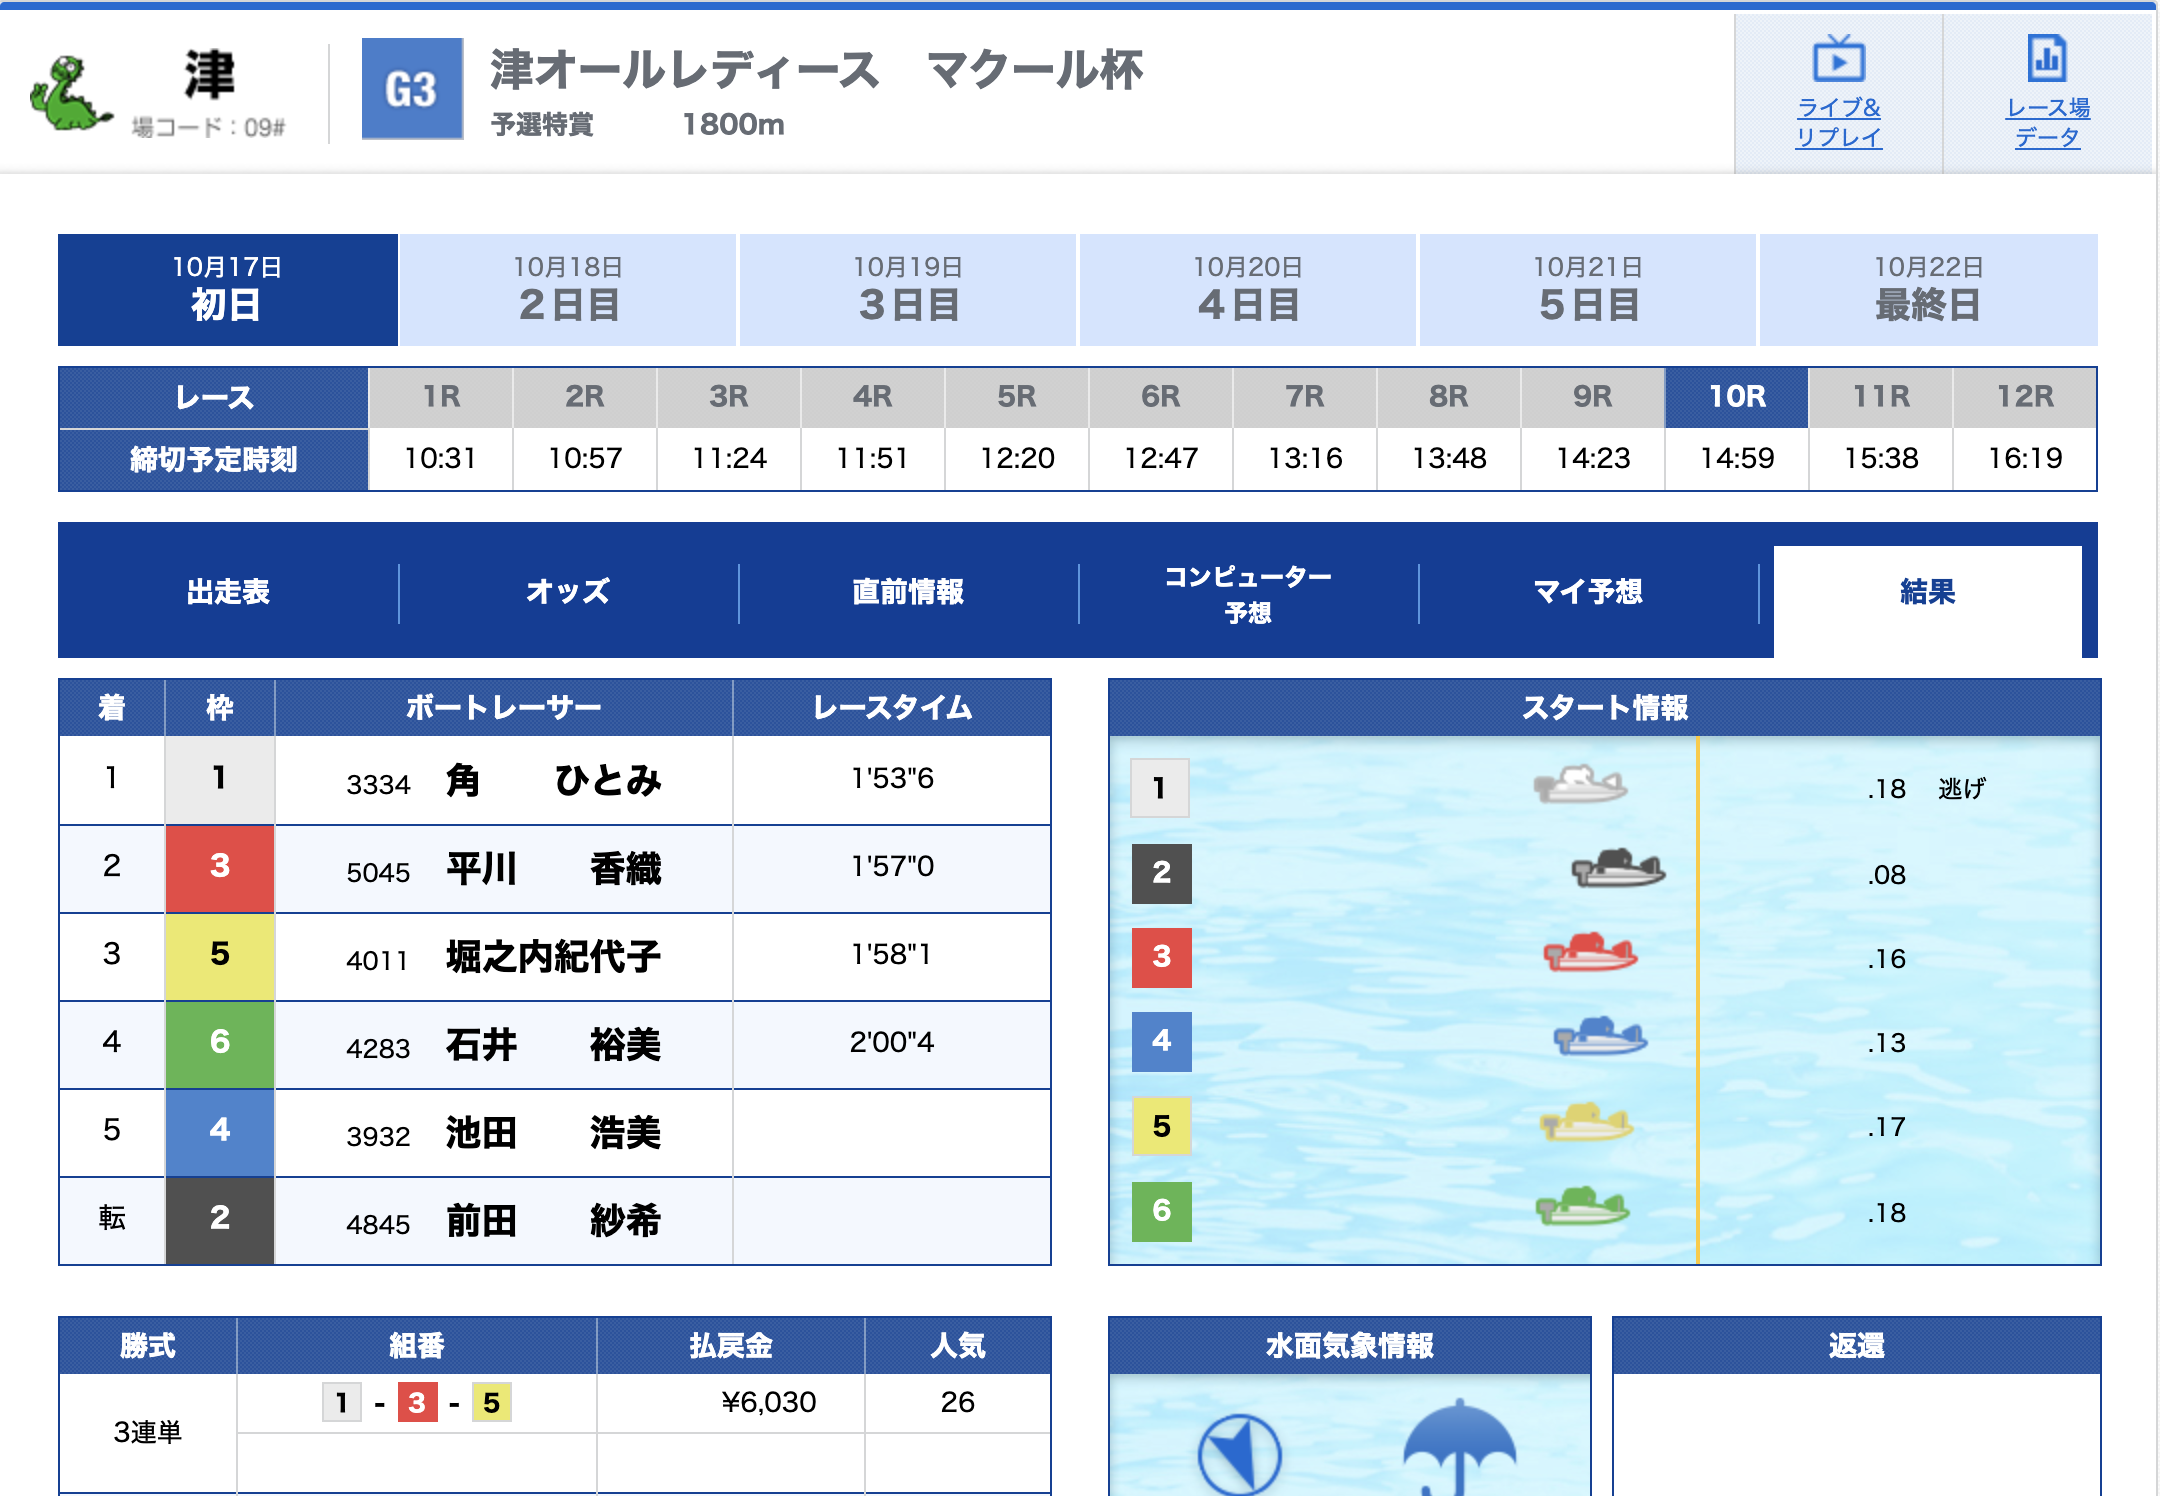Screen dimensions: 2160x1496
Task: Select the 10月18日 2日目 date tab
Action: pos(568,290)
